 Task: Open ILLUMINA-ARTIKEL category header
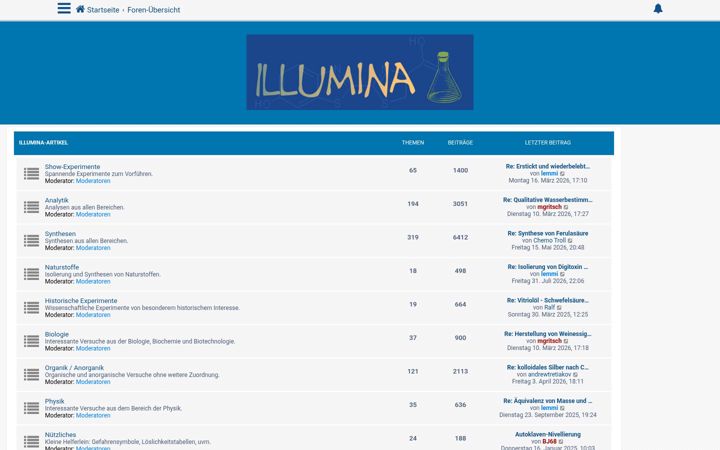point(43,143)
